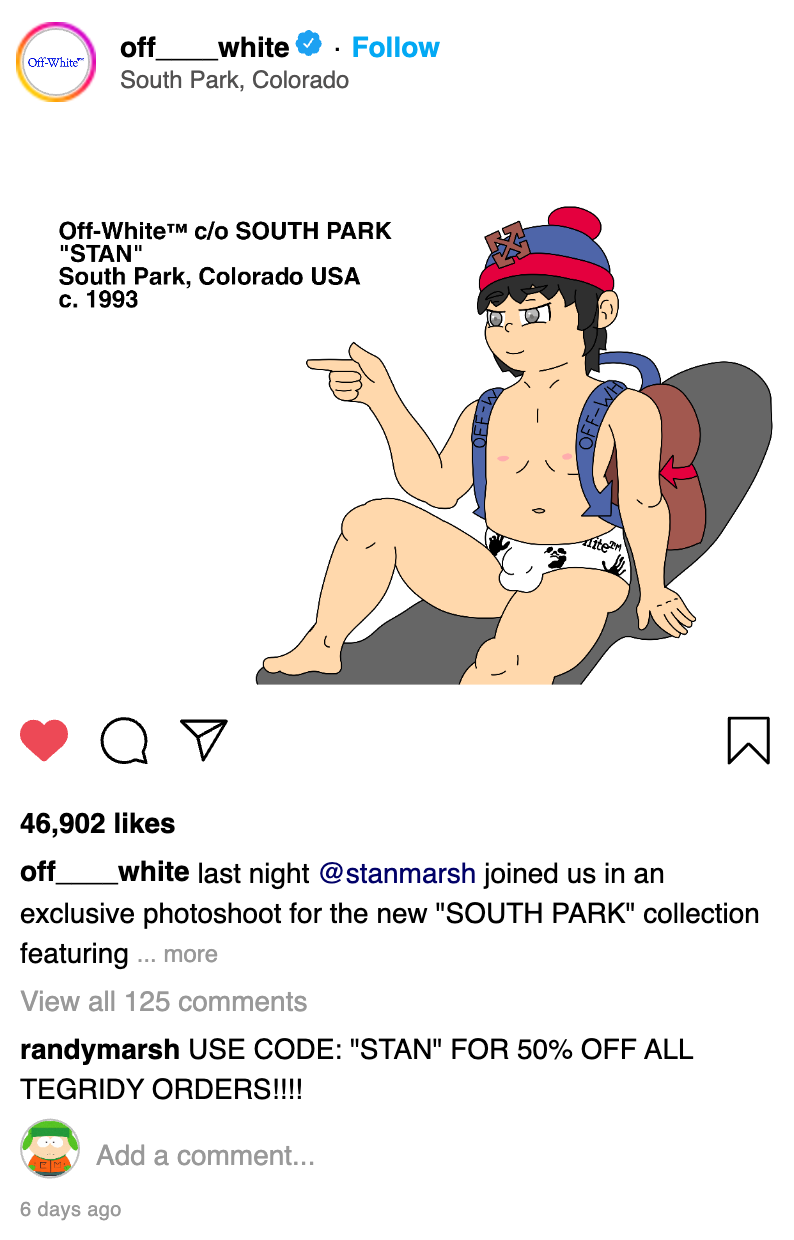This screenshot has height=1240, width=794.
Task: Click the "6 days ago" timestamp
Action: coord(70,1209)
